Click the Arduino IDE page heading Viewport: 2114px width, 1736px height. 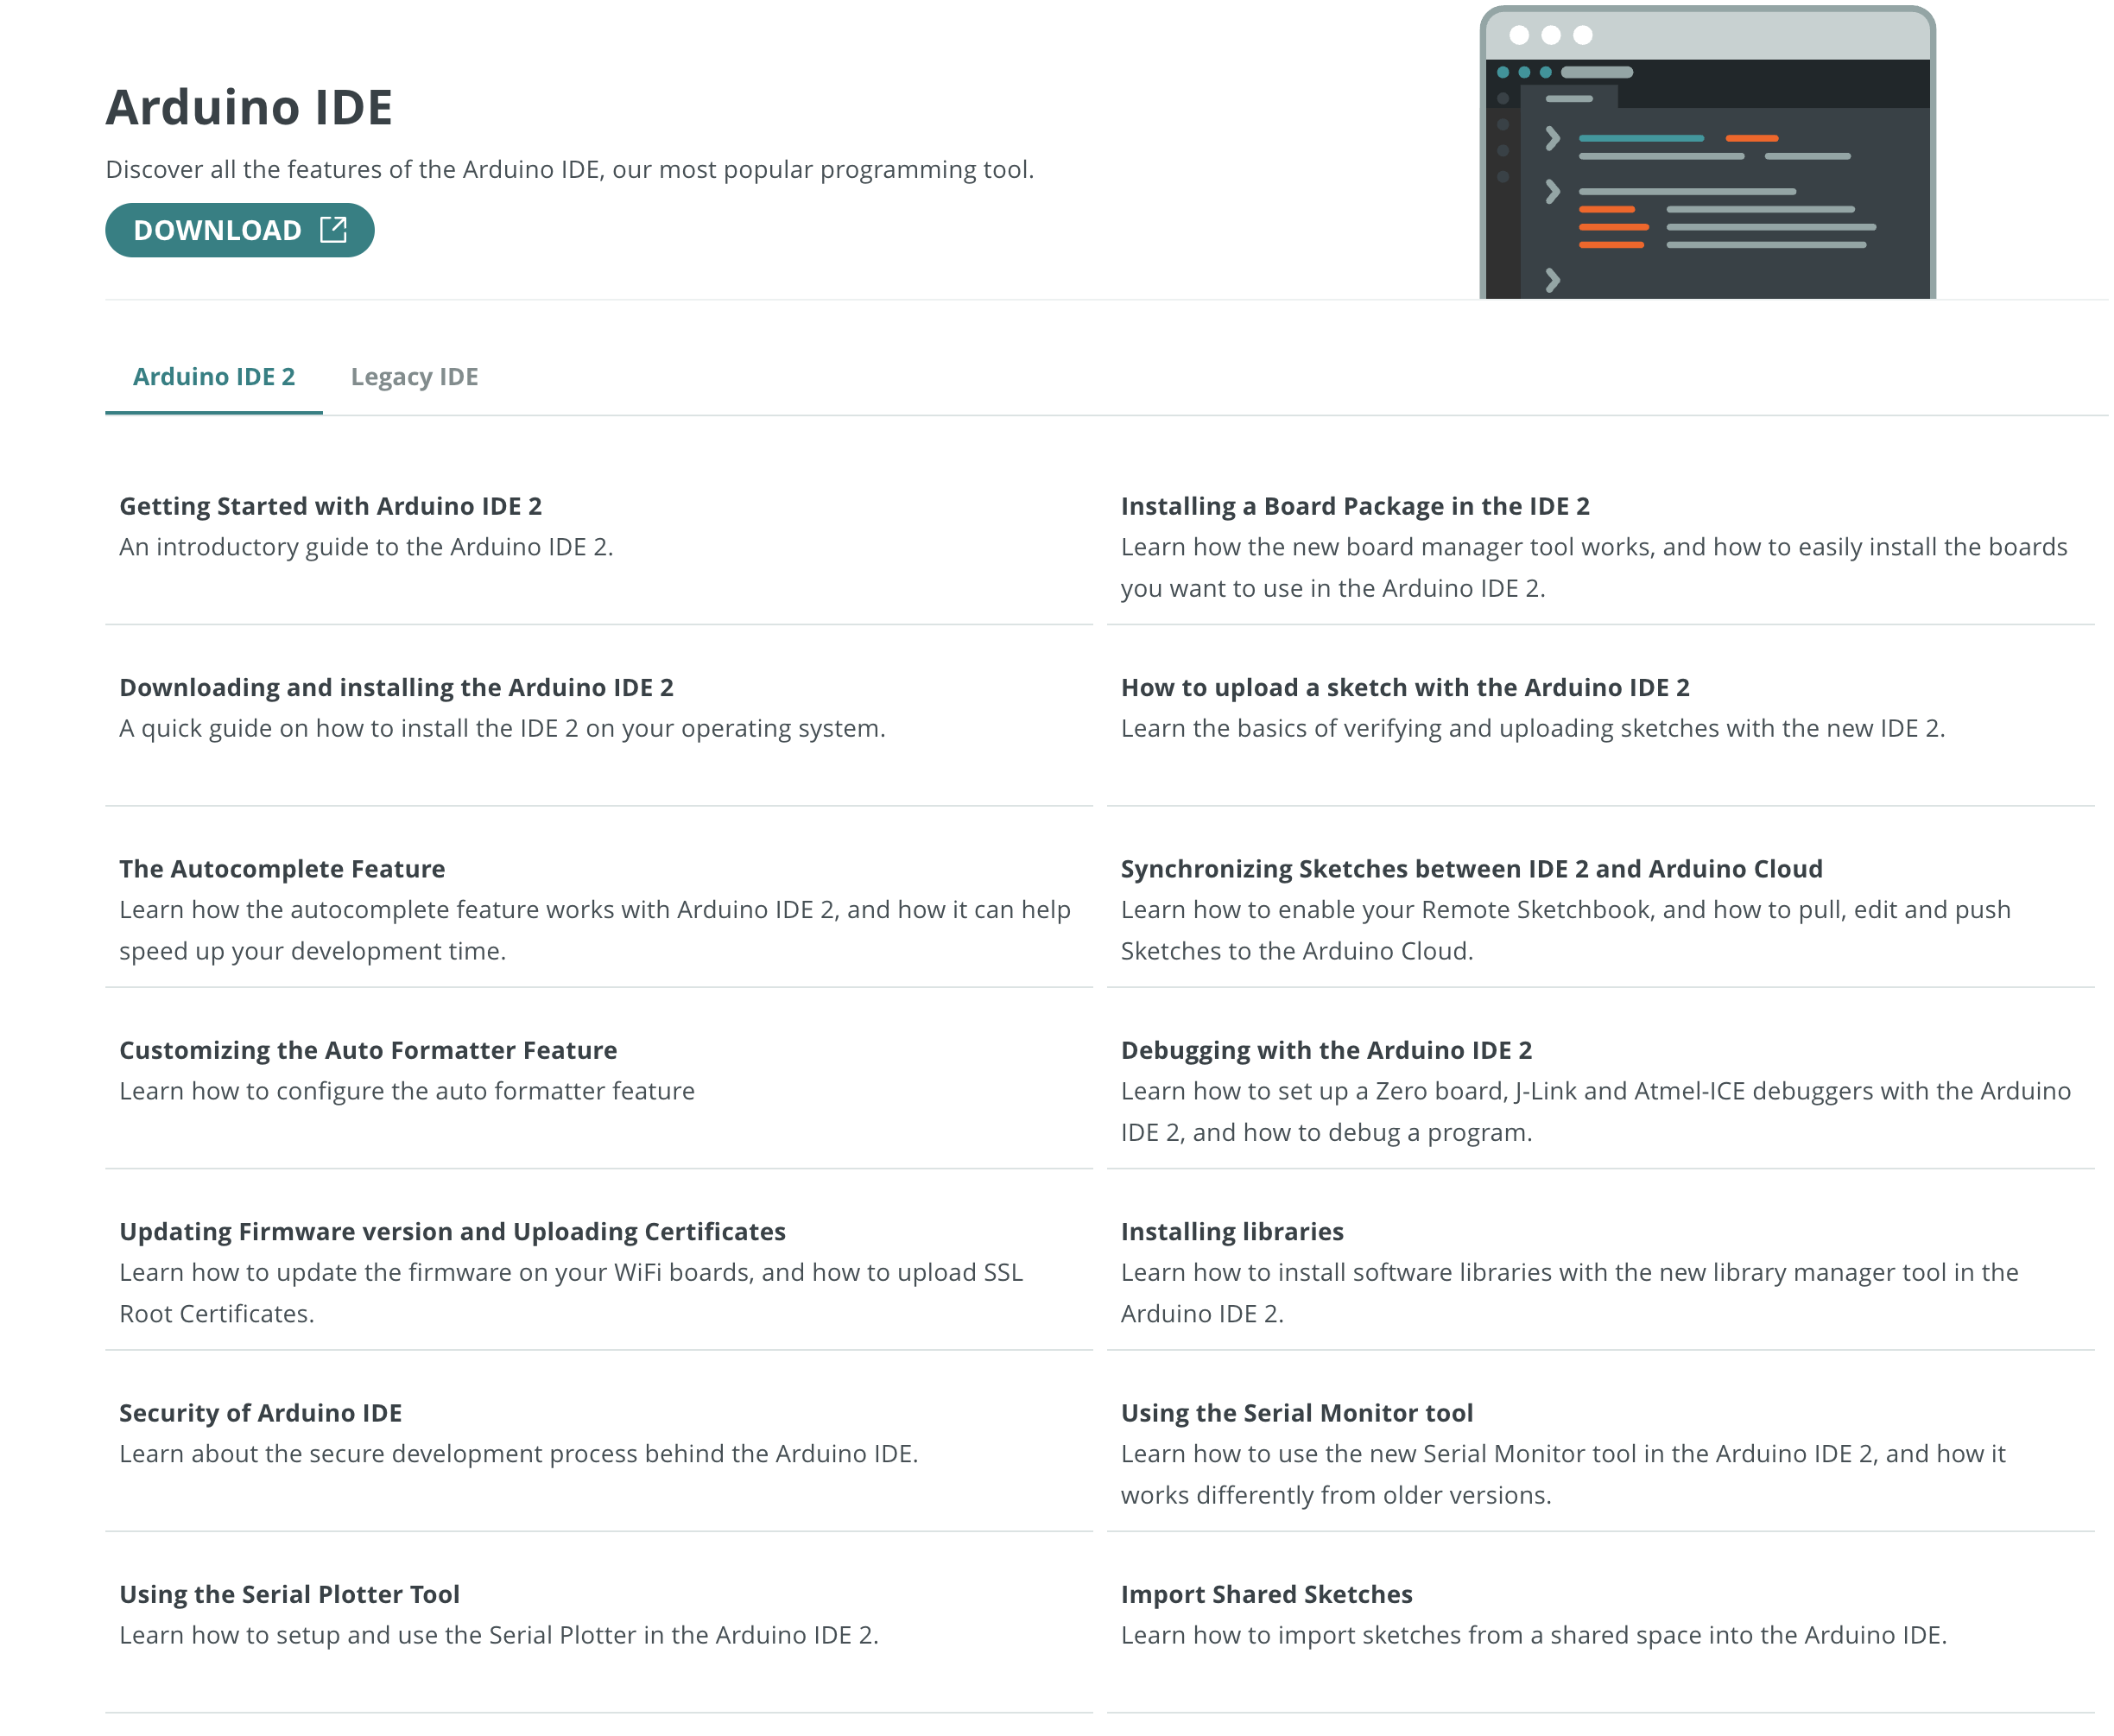[249, 107]
